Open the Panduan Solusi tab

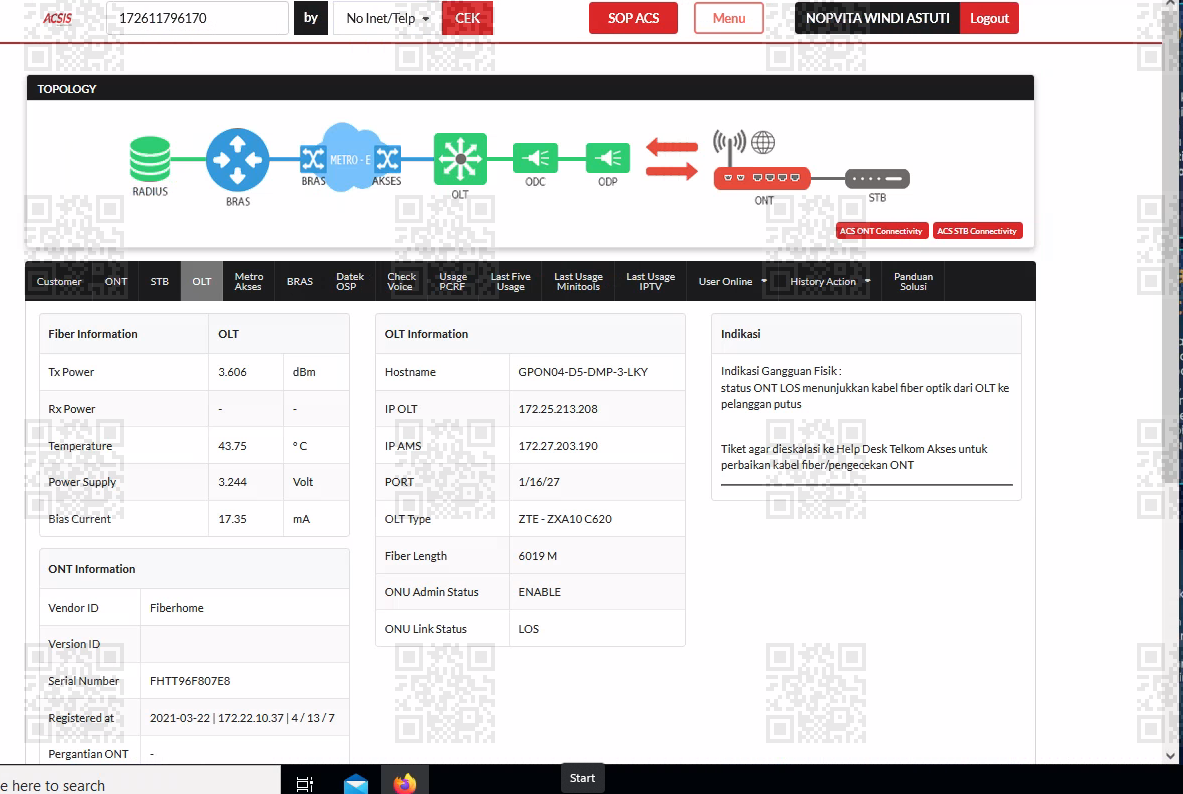click(913, 282)
